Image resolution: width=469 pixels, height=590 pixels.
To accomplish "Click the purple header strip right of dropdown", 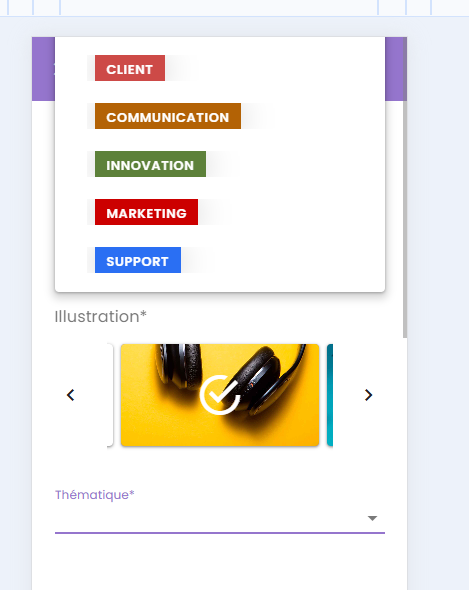I will (x=394, y=69).
